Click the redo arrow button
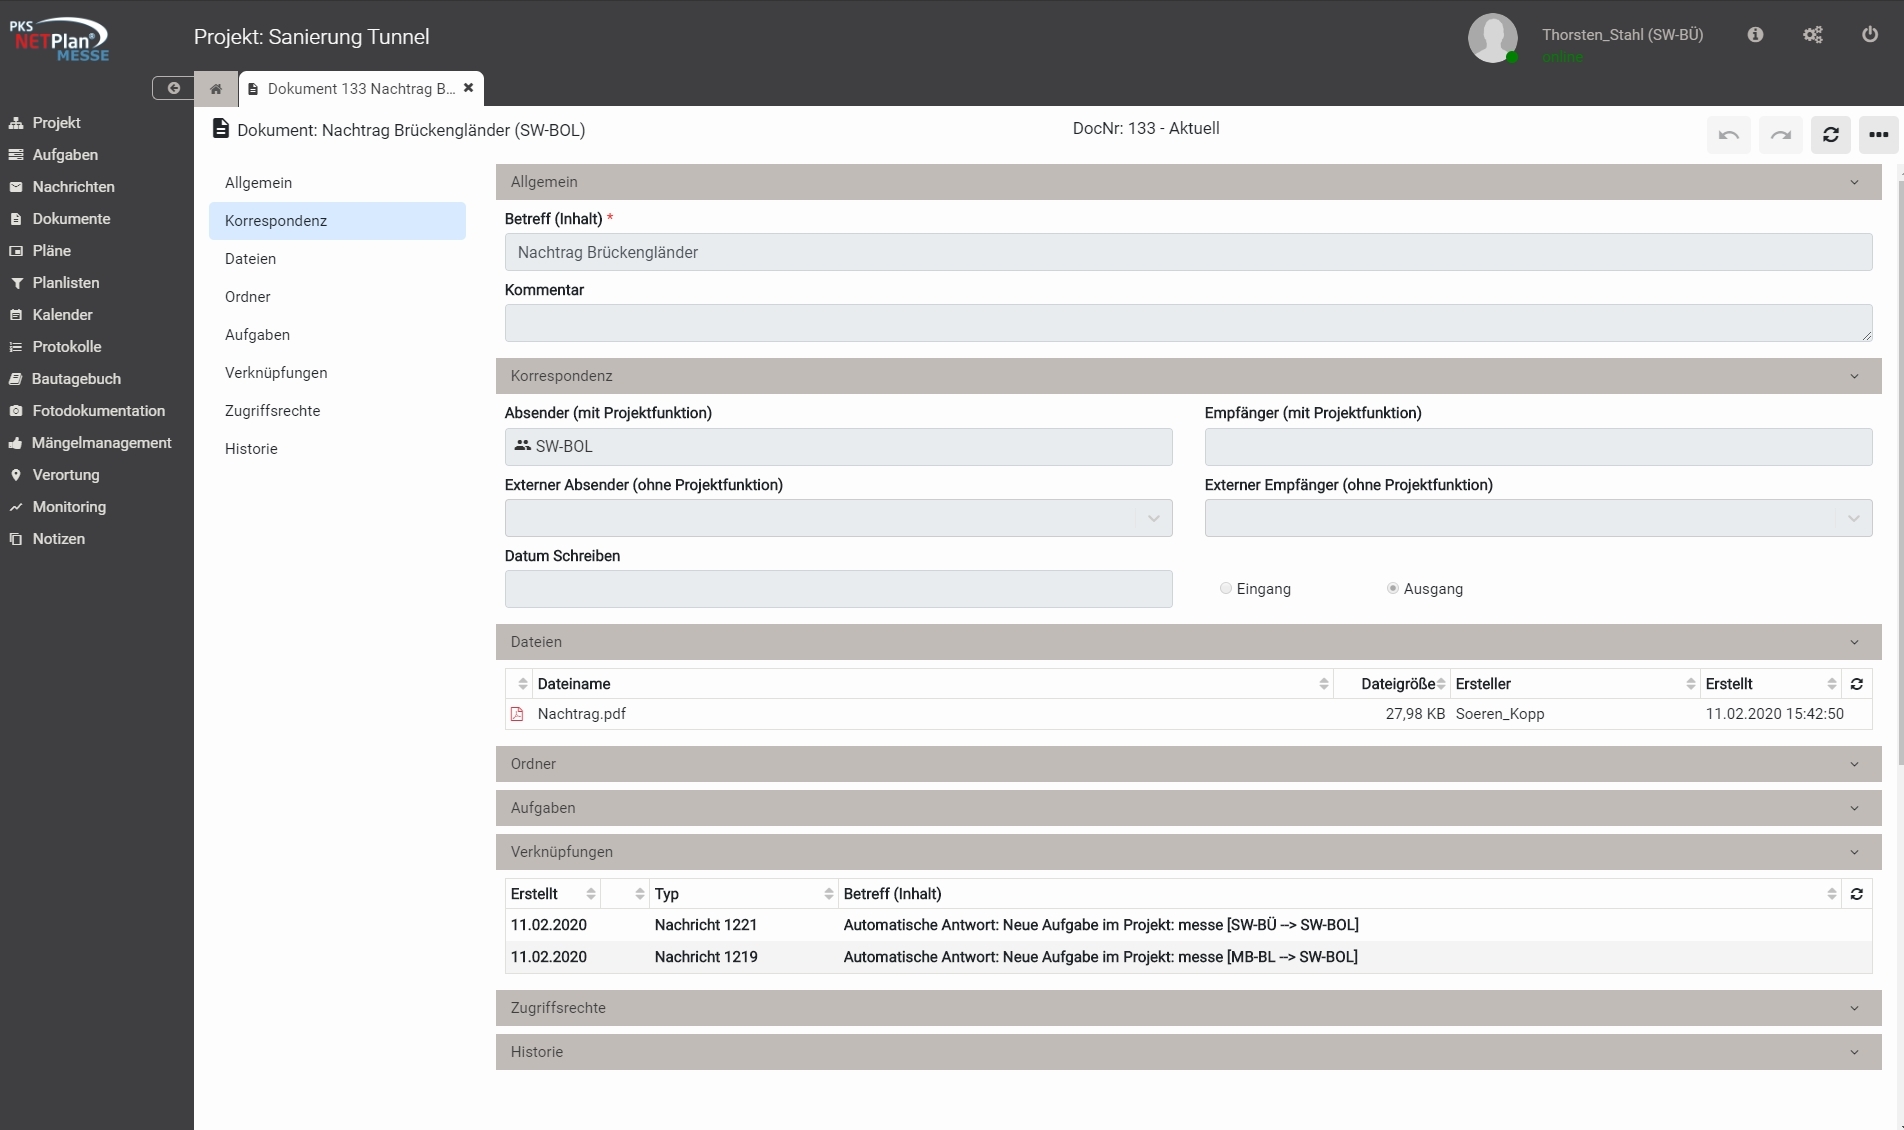This screenshot has width=1904, height=1130. [1781, 135]
